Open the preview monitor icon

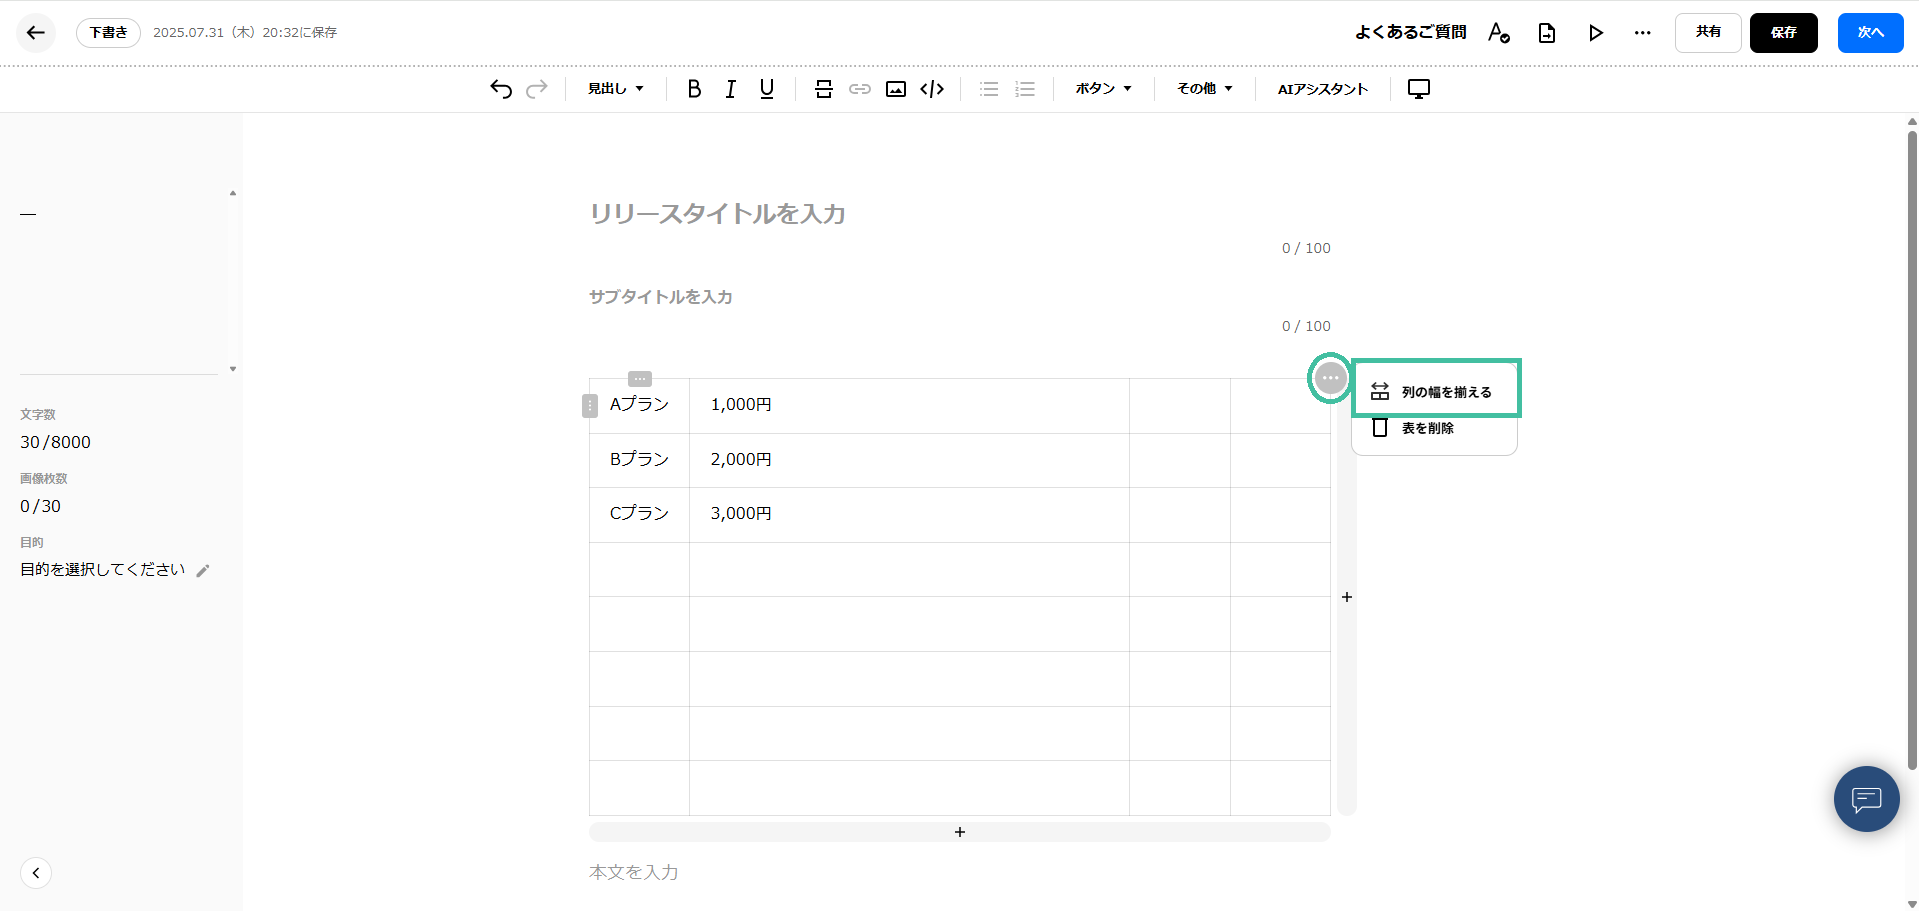click(1418, 89)
